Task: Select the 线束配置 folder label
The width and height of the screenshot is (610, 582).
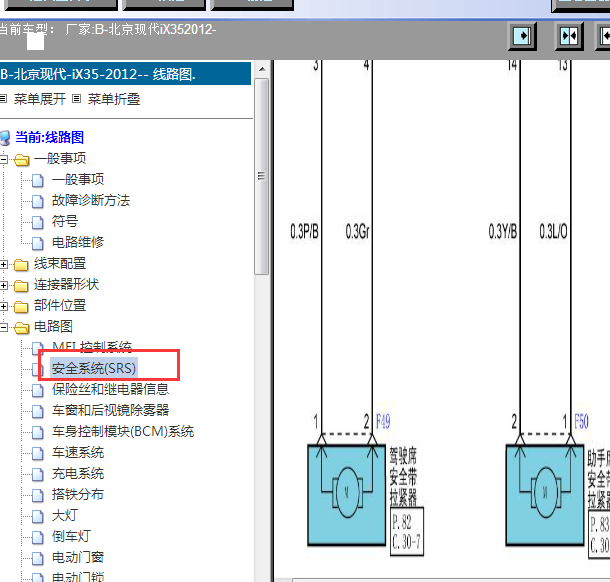Action: 60,264
